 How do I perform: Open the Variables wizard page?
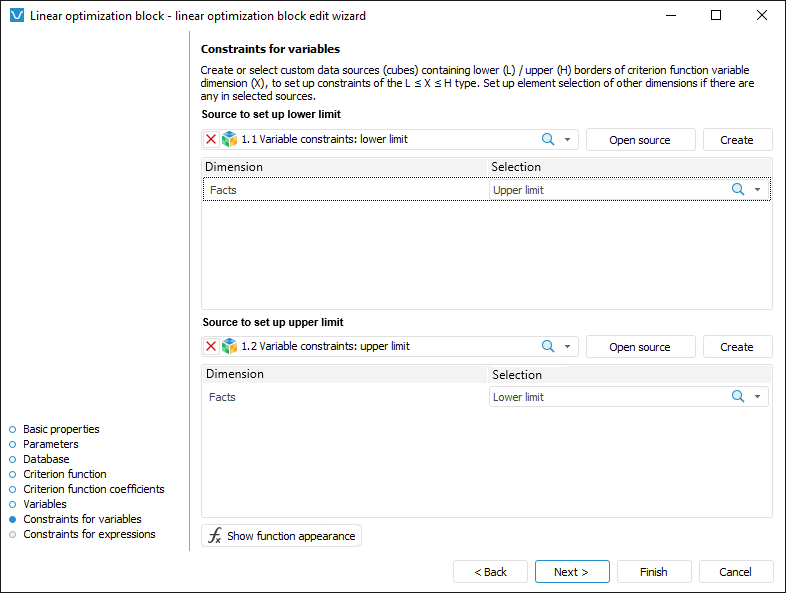click(44, 504)
